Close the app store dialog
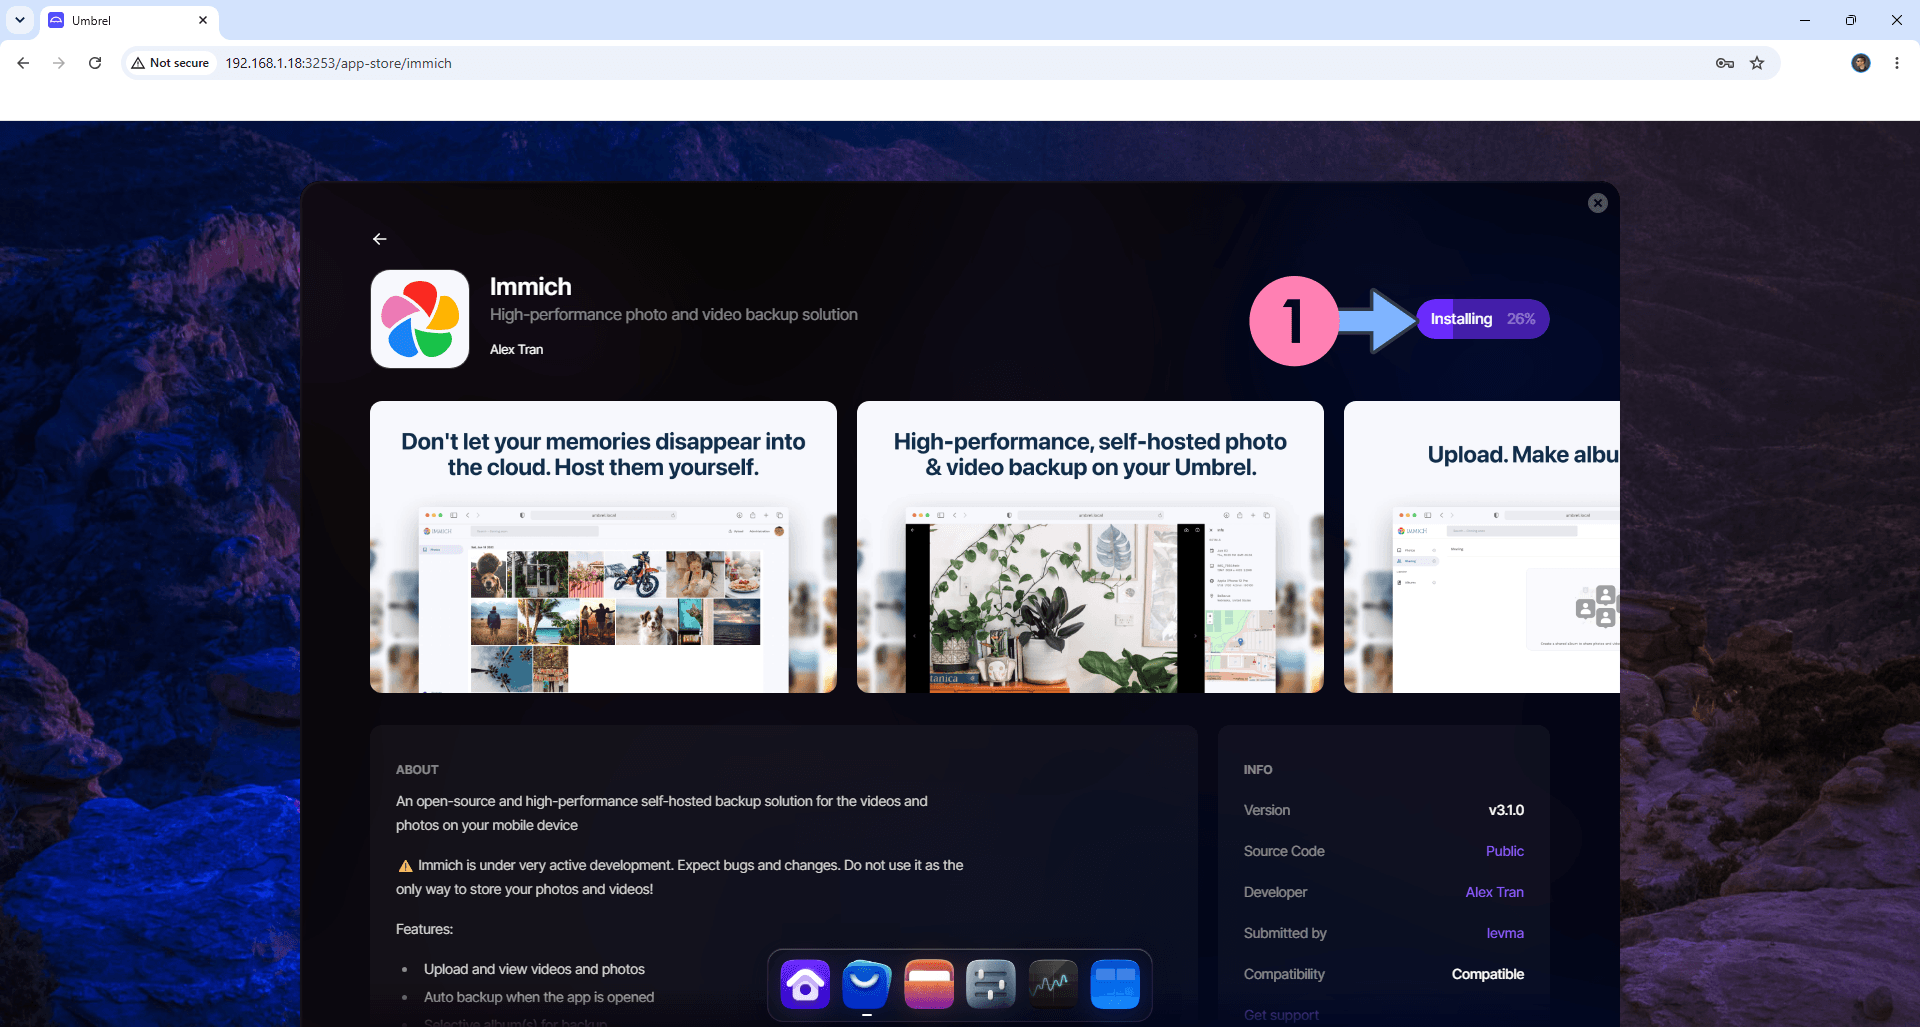1920x1027 pixels. (1598, 203)
